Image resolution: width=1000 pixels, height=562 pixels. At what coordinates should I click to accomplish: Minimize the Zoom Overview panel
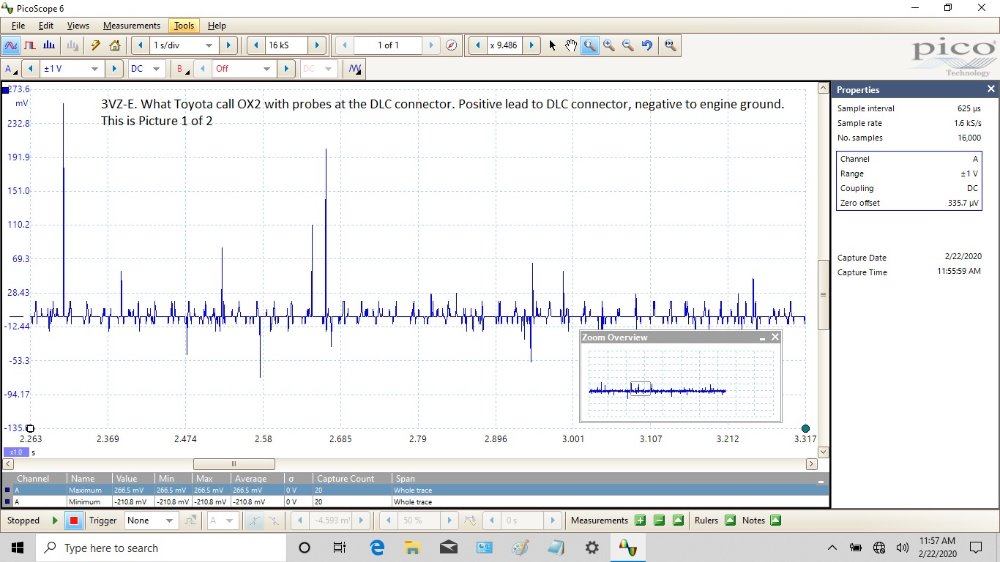coord(762,337)
